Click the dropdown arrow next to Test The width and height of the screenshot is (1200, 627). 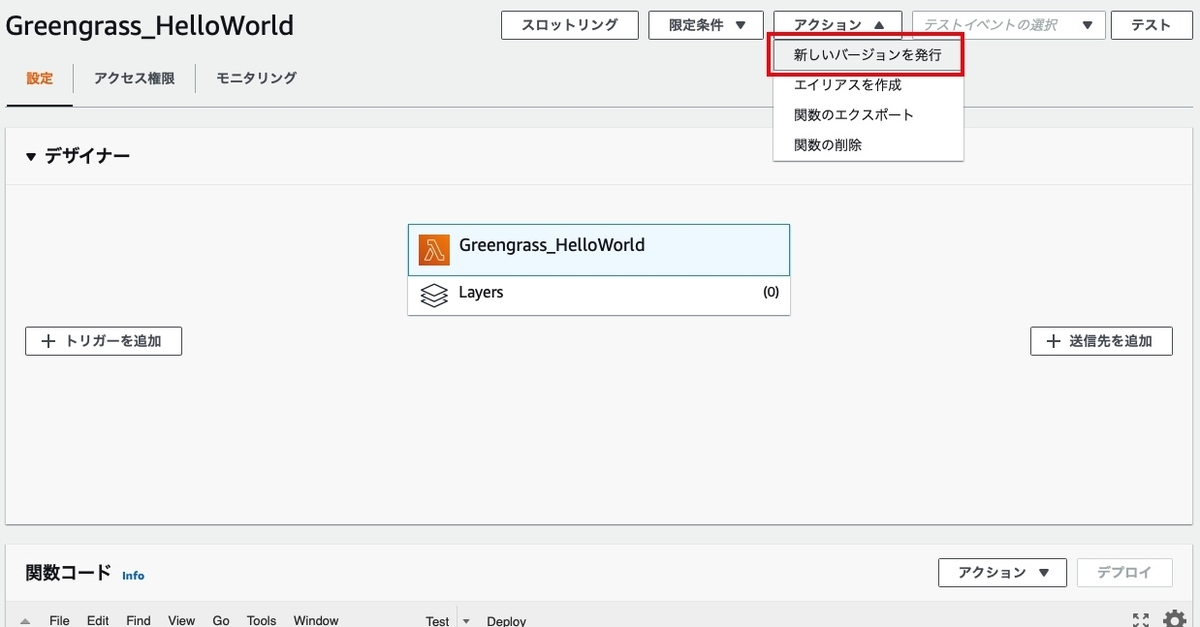(465, 620)
